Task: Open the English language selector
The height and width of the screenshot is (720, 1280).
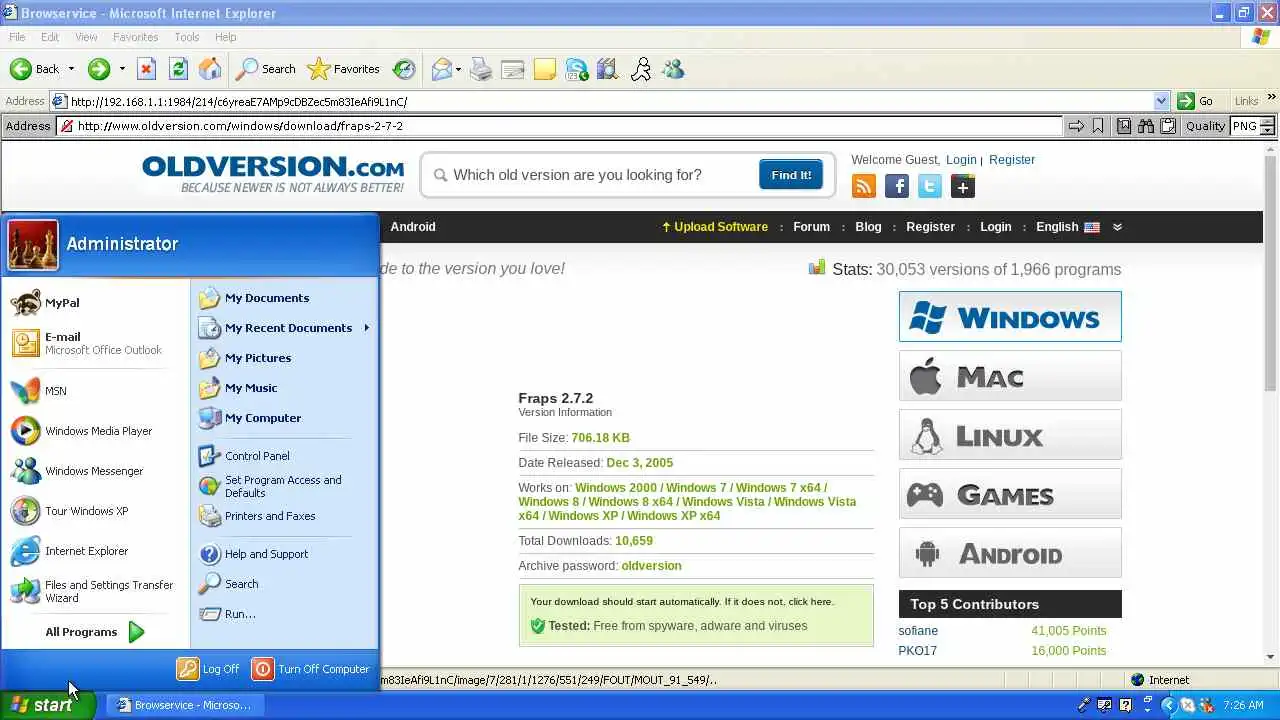Action: [x=1067, y=227]
